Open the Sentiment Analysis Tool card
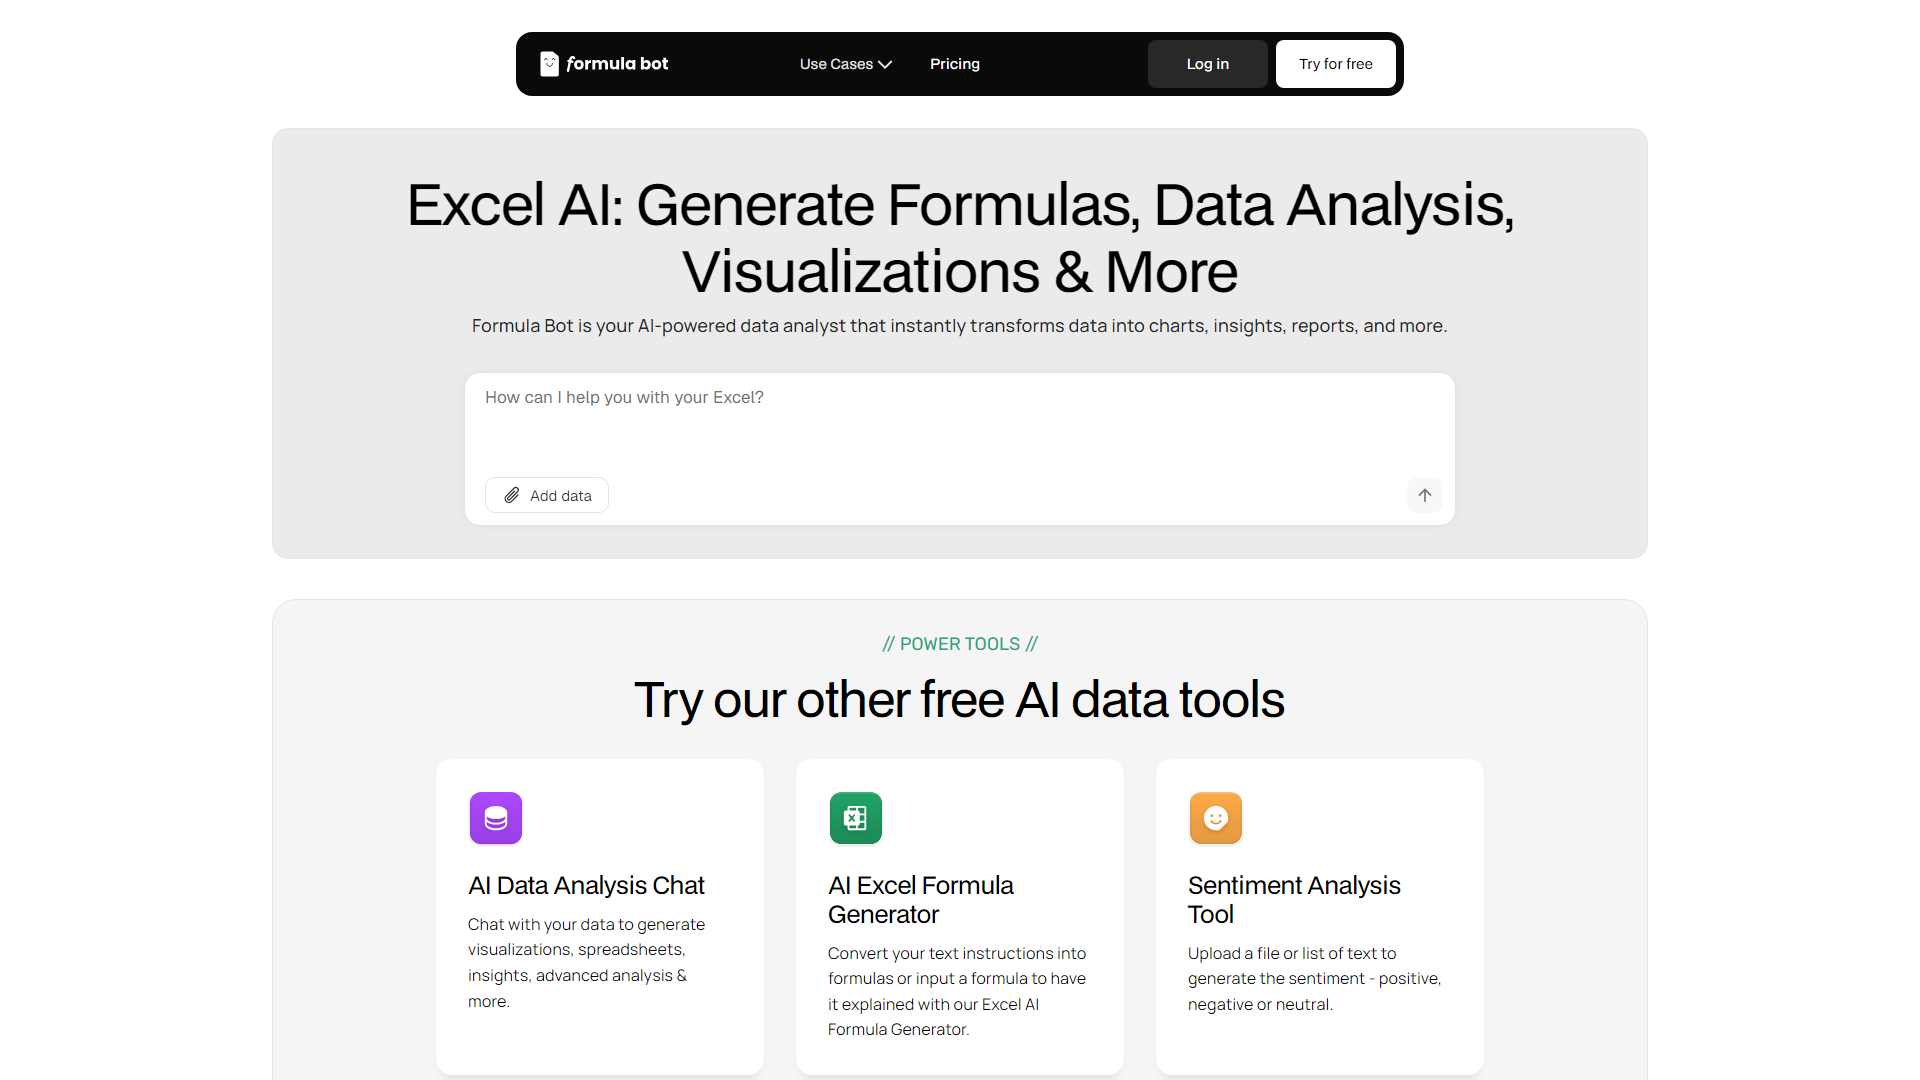This screenshot has height=1080, width=1920. [x=1319, y=916]
